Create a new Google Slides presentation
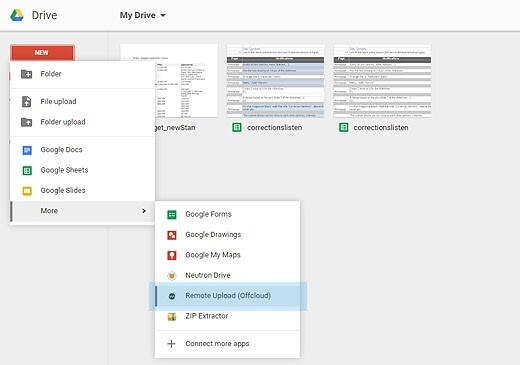 83,191
